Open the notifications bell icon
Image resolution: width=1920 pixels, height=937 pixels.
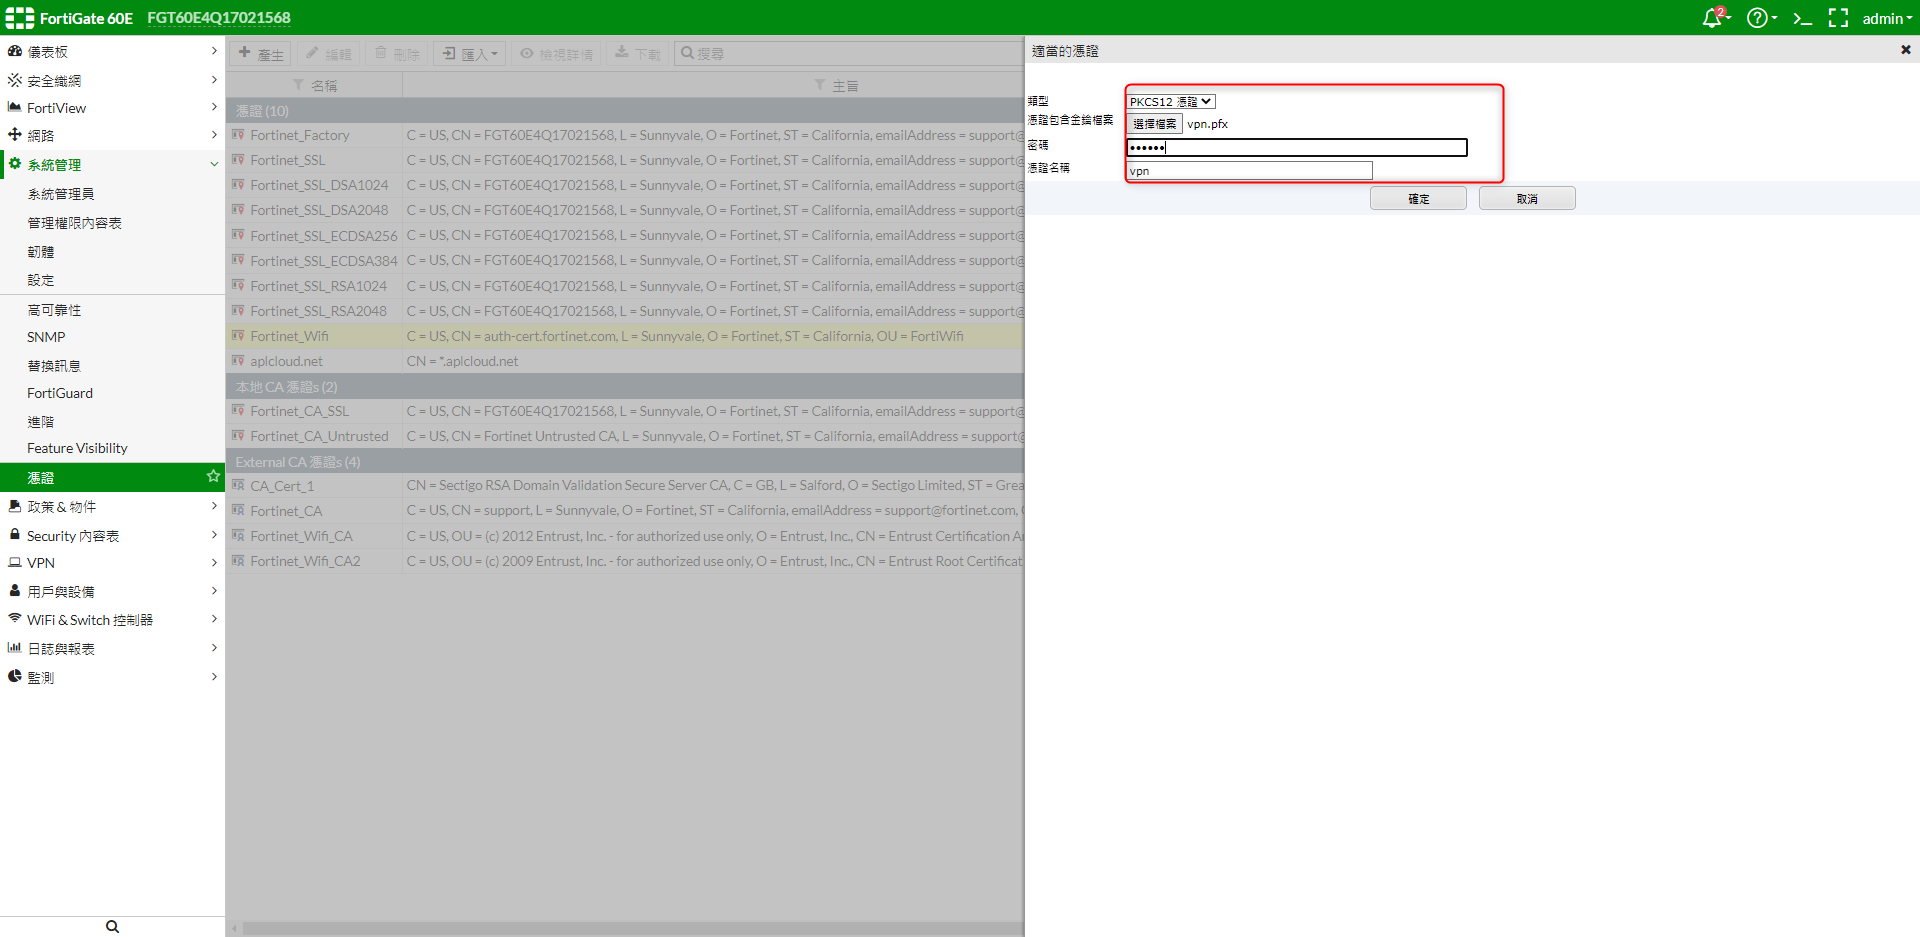[x=1714, y=18]
